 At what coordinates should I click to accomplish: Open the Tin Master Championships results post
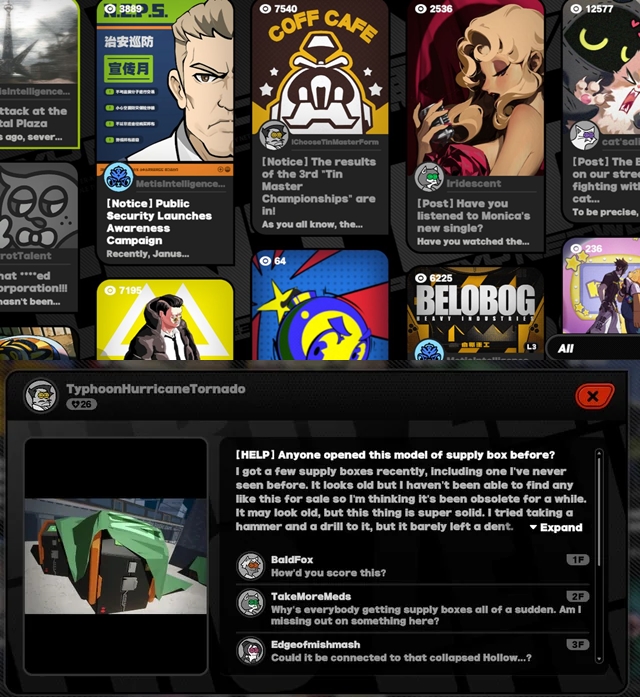pyautogui.click(x=320, y=116)
